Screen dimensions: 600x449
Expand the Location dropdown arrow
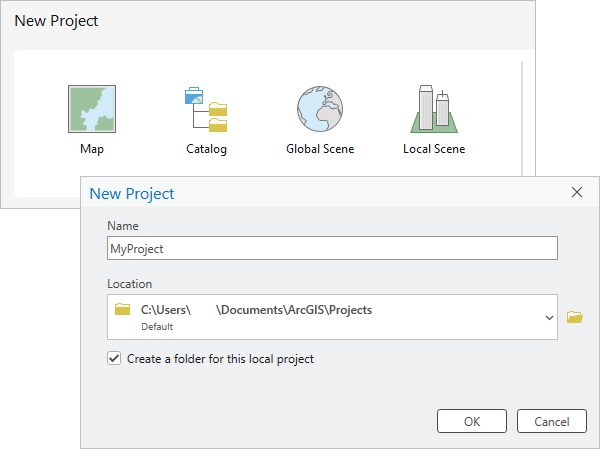pos(548,317)
